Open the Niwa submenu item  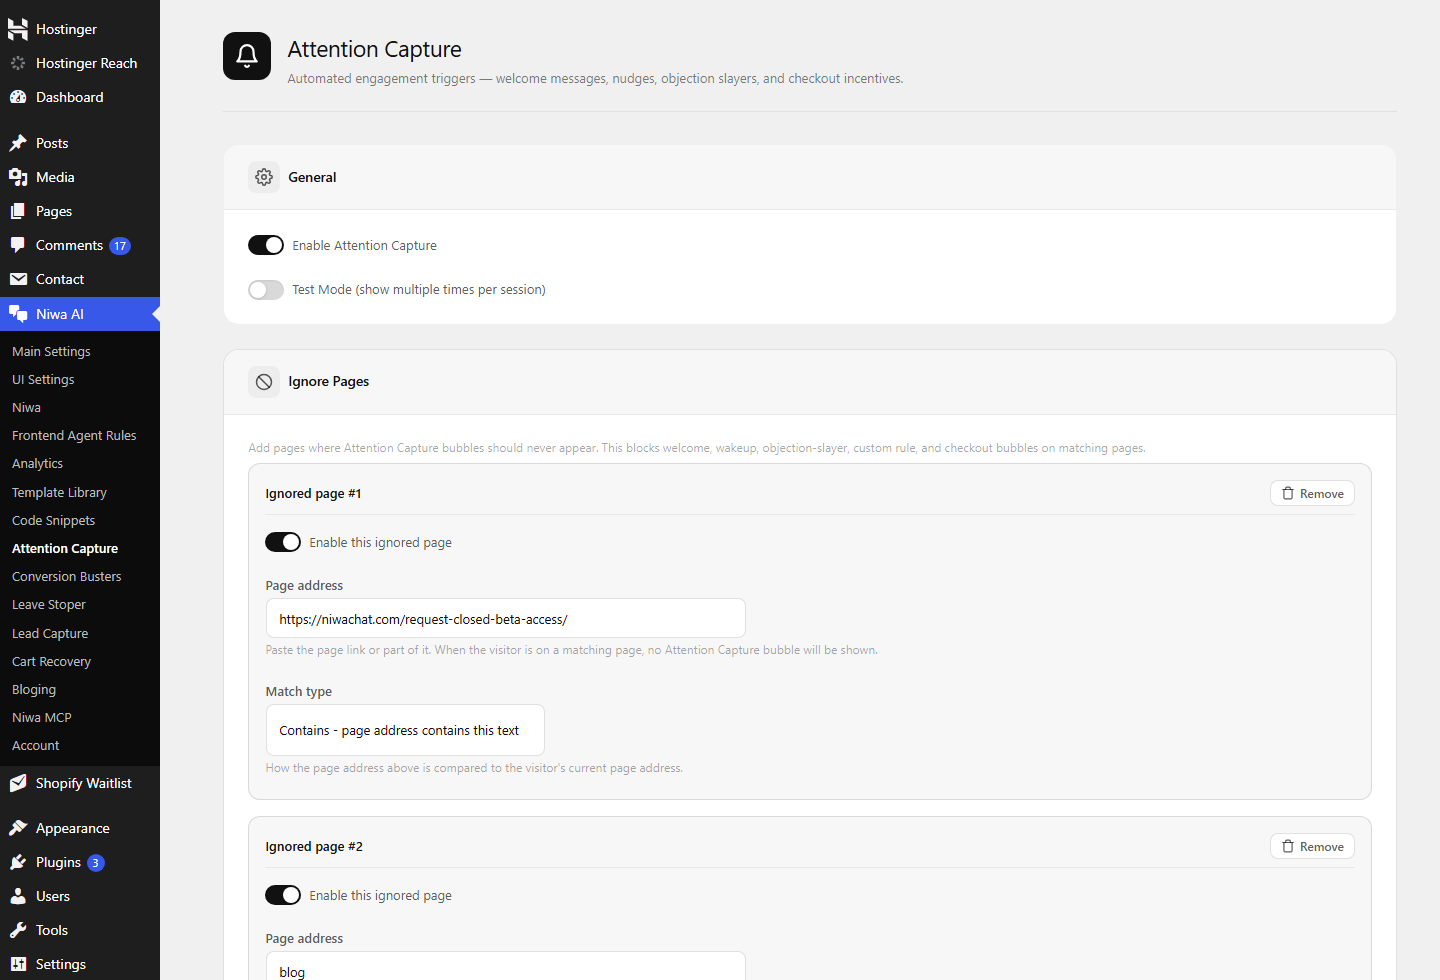click(x=26, y=408)
